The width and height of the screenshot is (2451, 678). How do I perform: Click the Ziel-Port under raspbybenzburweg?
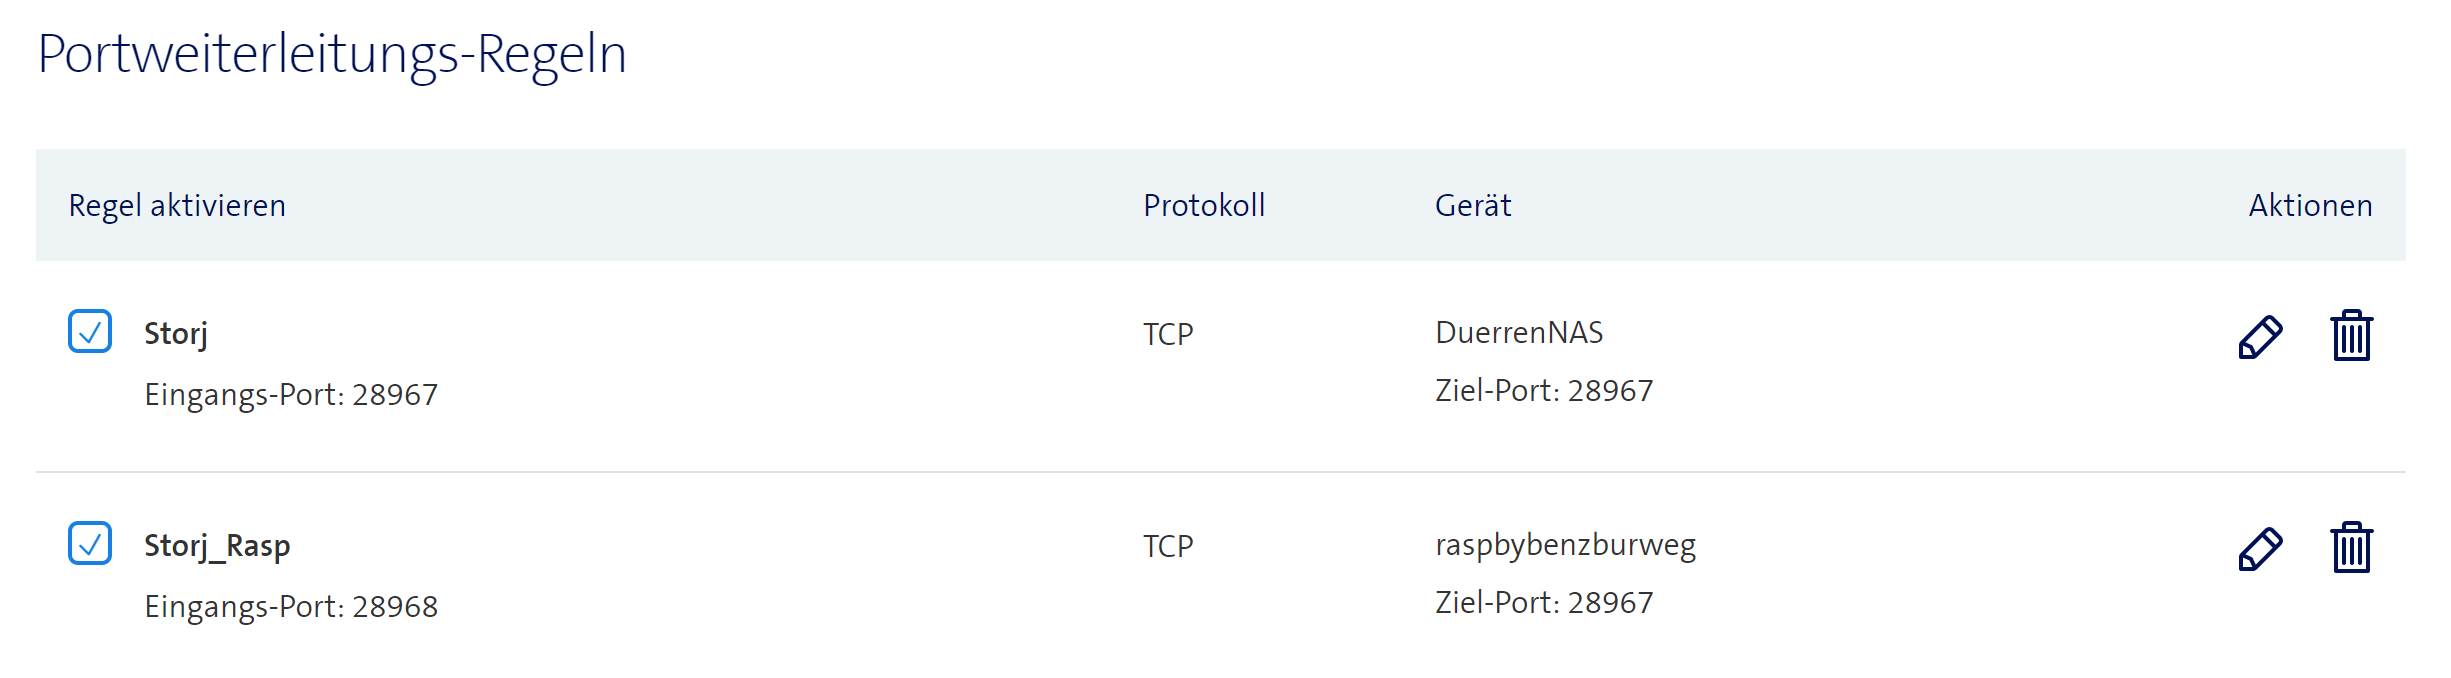click(x=1544, y=603)
